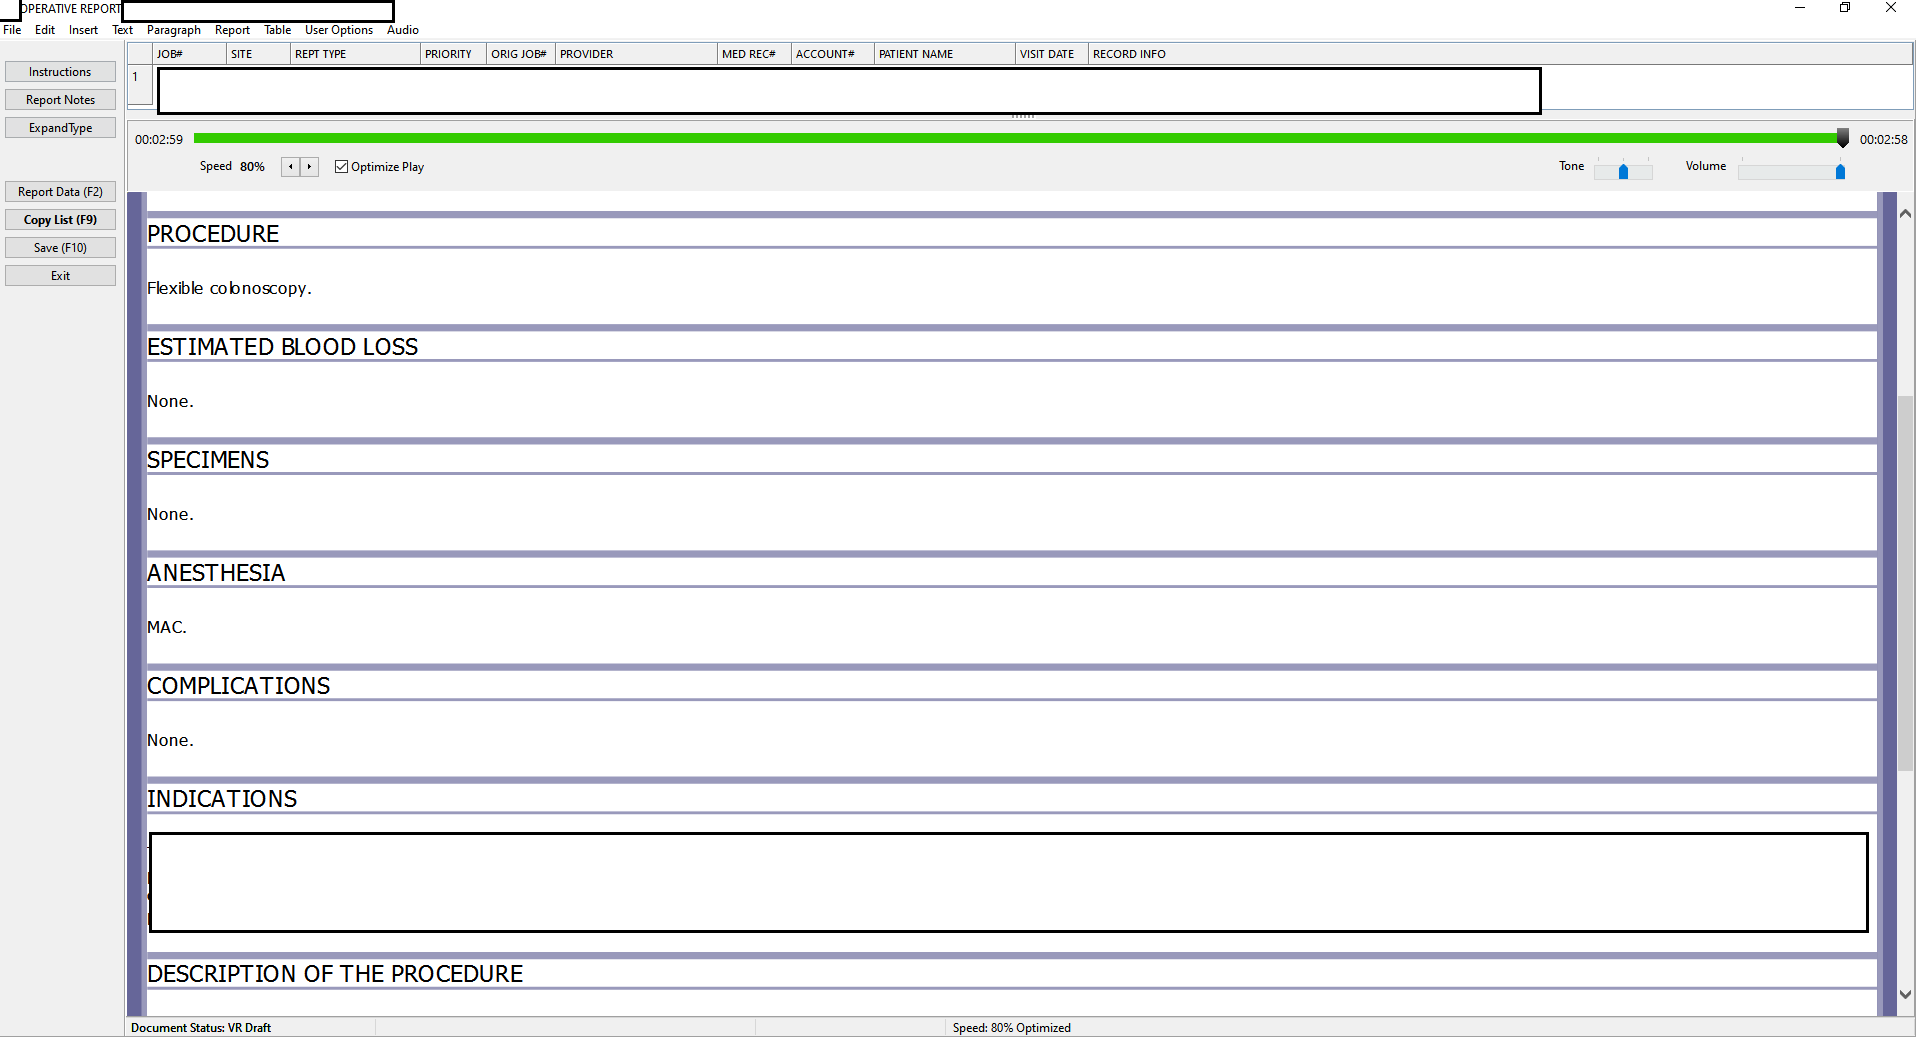Adjust the Tone slider
This screenshot has height=1037, width=1916.
tap(1623, 172)
